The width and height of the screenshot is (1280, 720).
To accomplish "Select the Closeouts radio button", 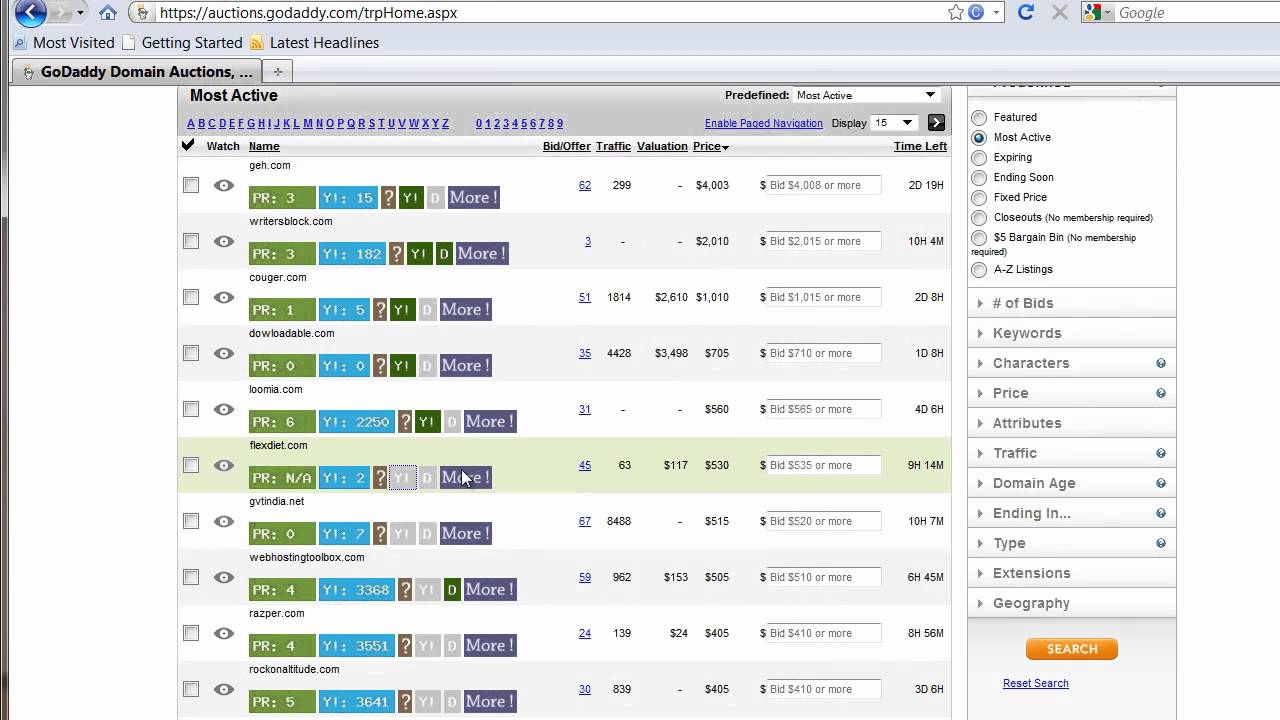I will 979,218.
